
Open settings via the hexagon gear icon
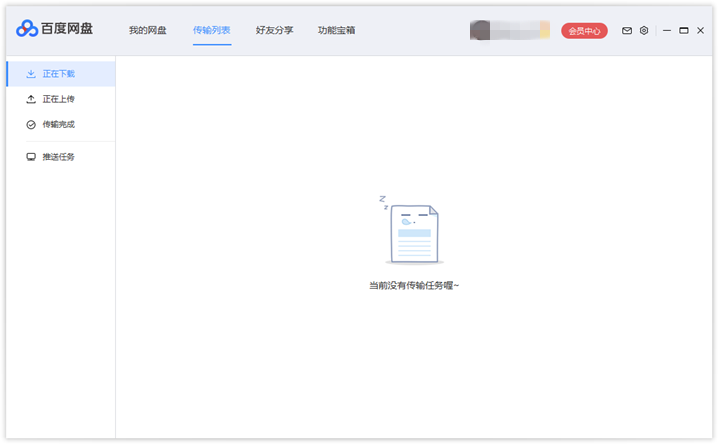pyautogui.click(x=644, y=31)
